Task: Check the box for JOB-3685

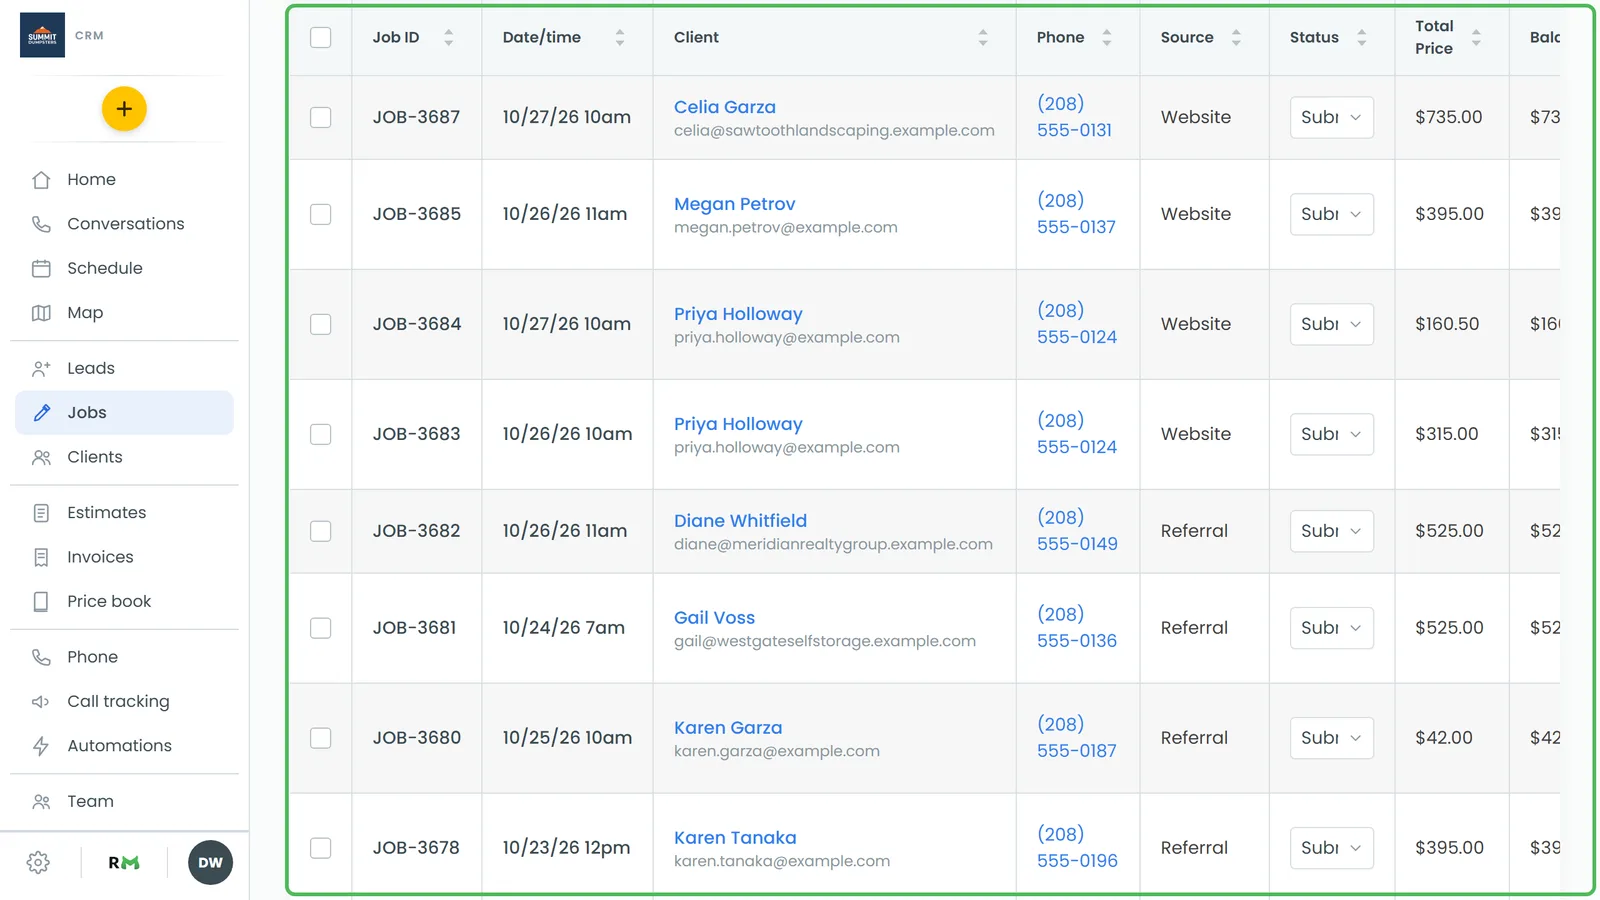Action: point(320,214)
